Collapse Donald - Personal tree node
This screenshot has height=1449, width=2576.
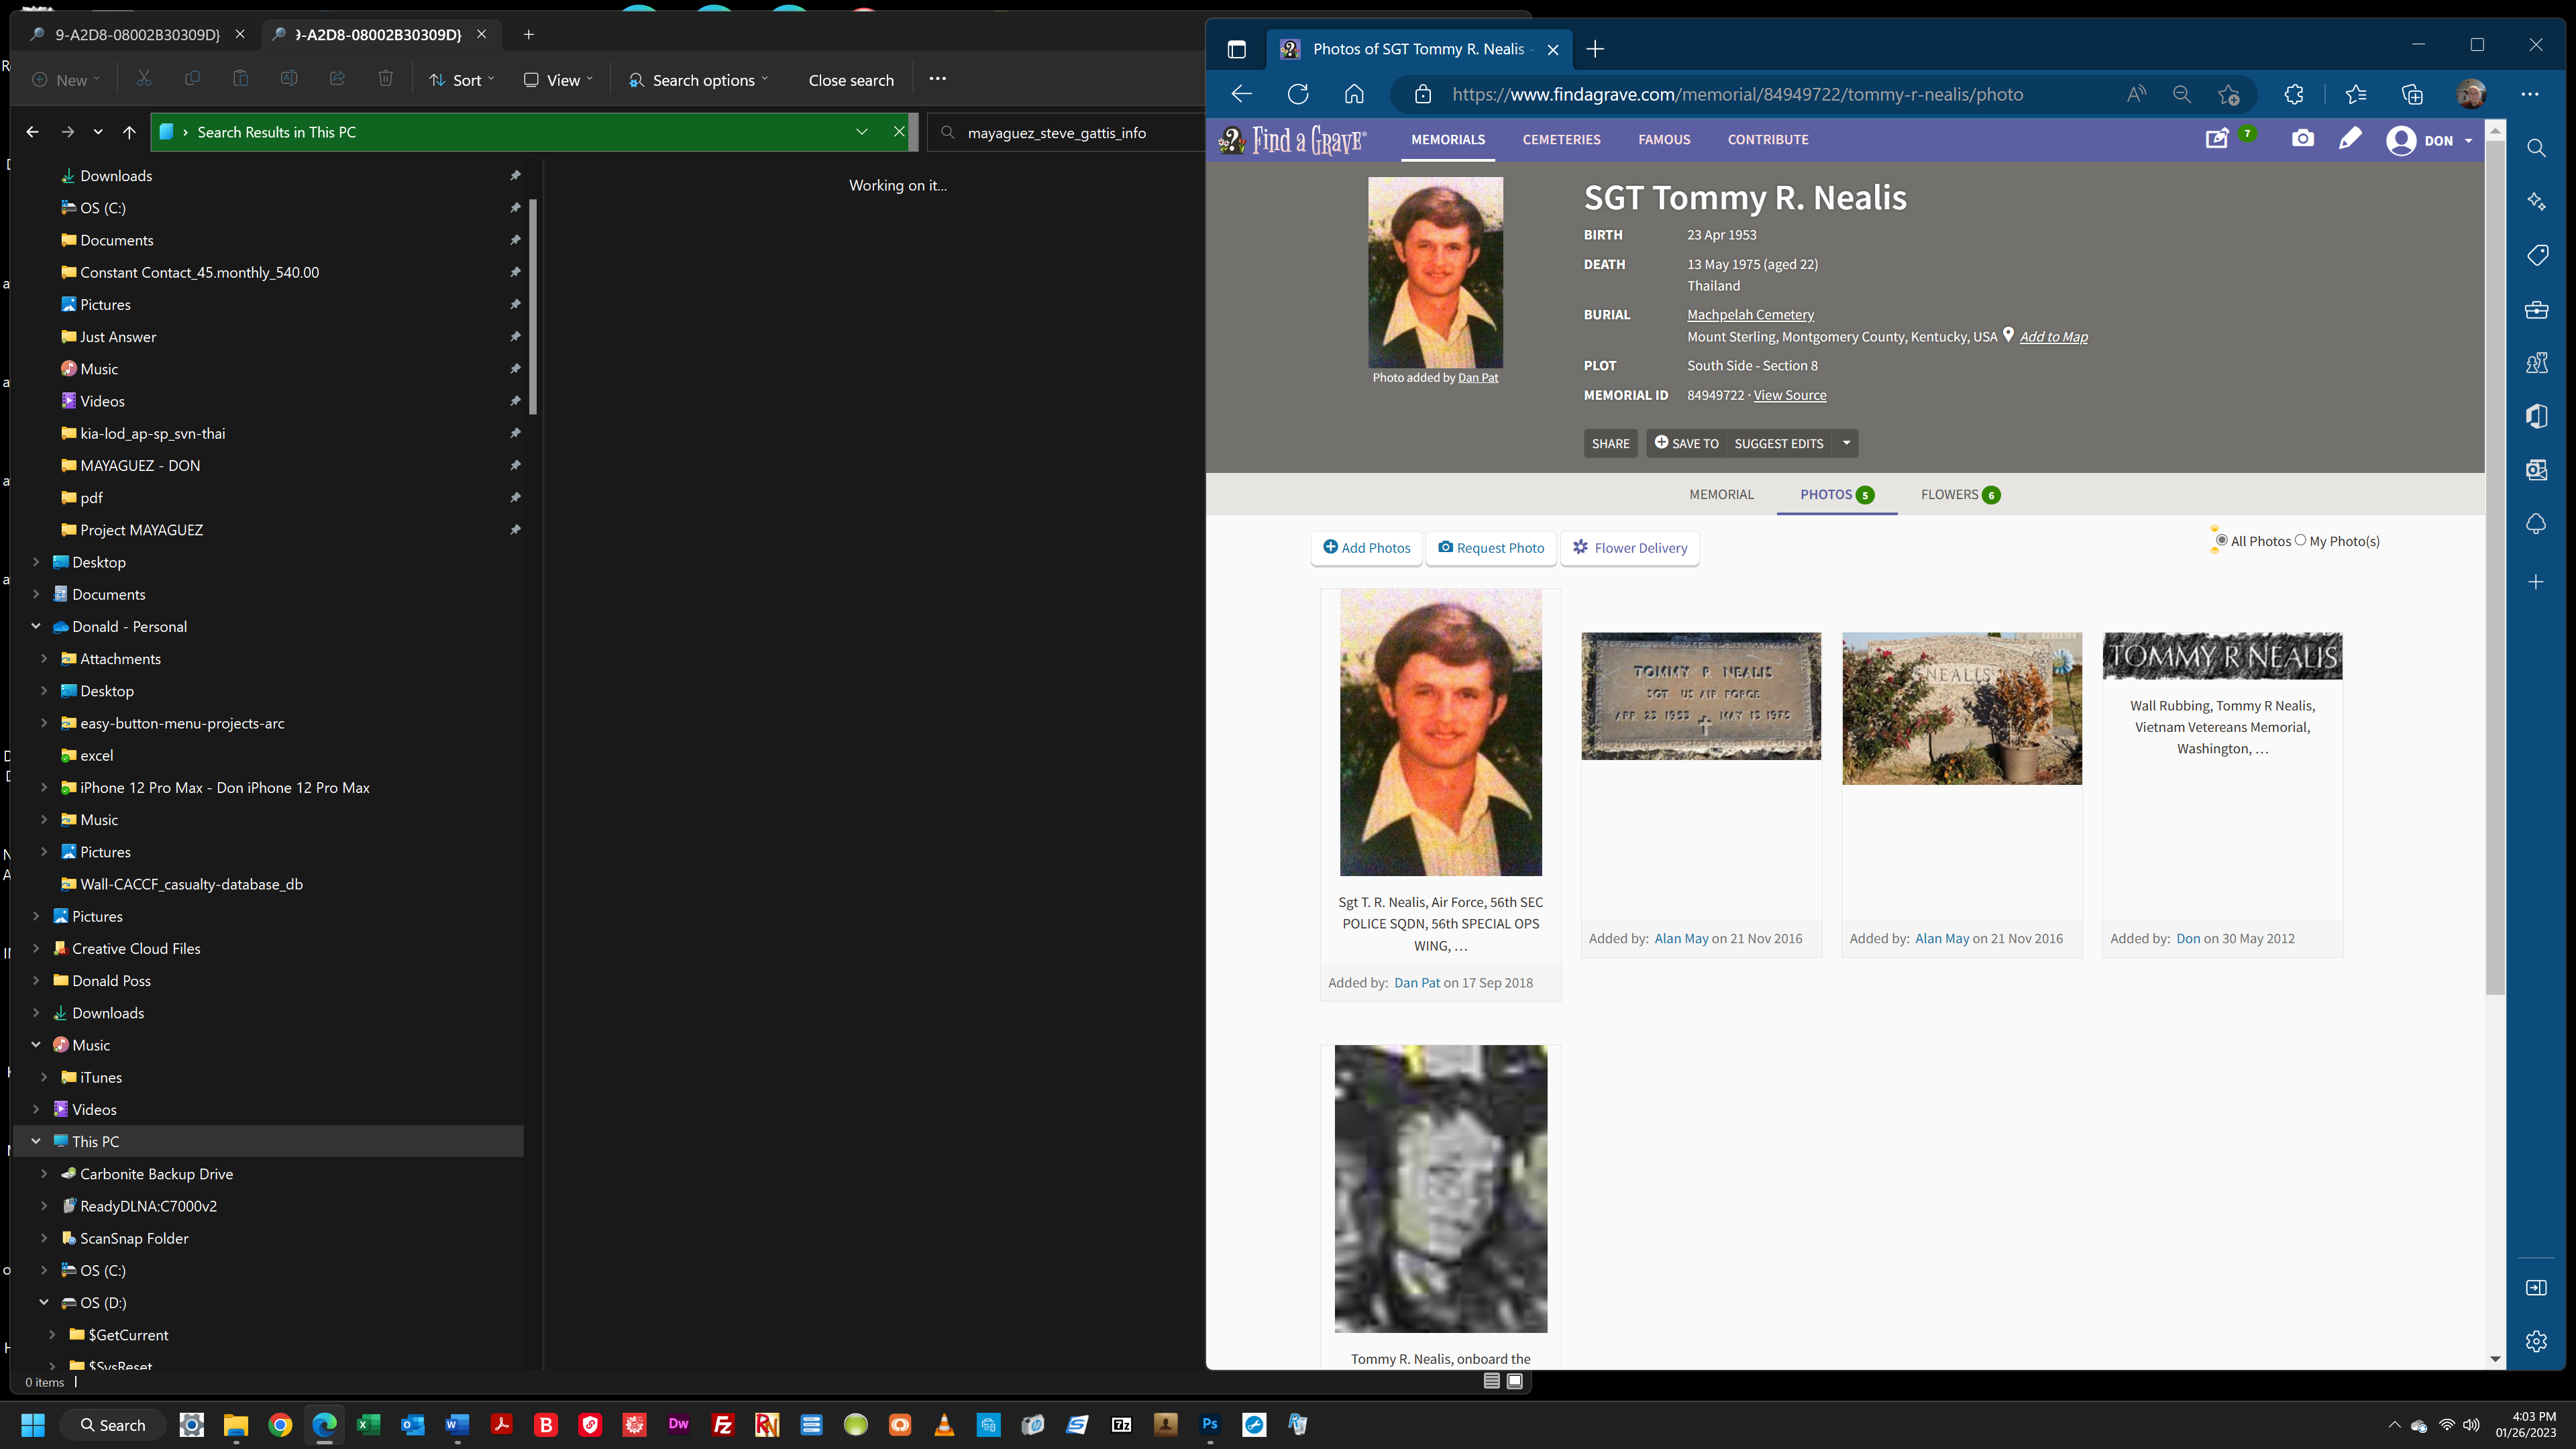(36, 626)
